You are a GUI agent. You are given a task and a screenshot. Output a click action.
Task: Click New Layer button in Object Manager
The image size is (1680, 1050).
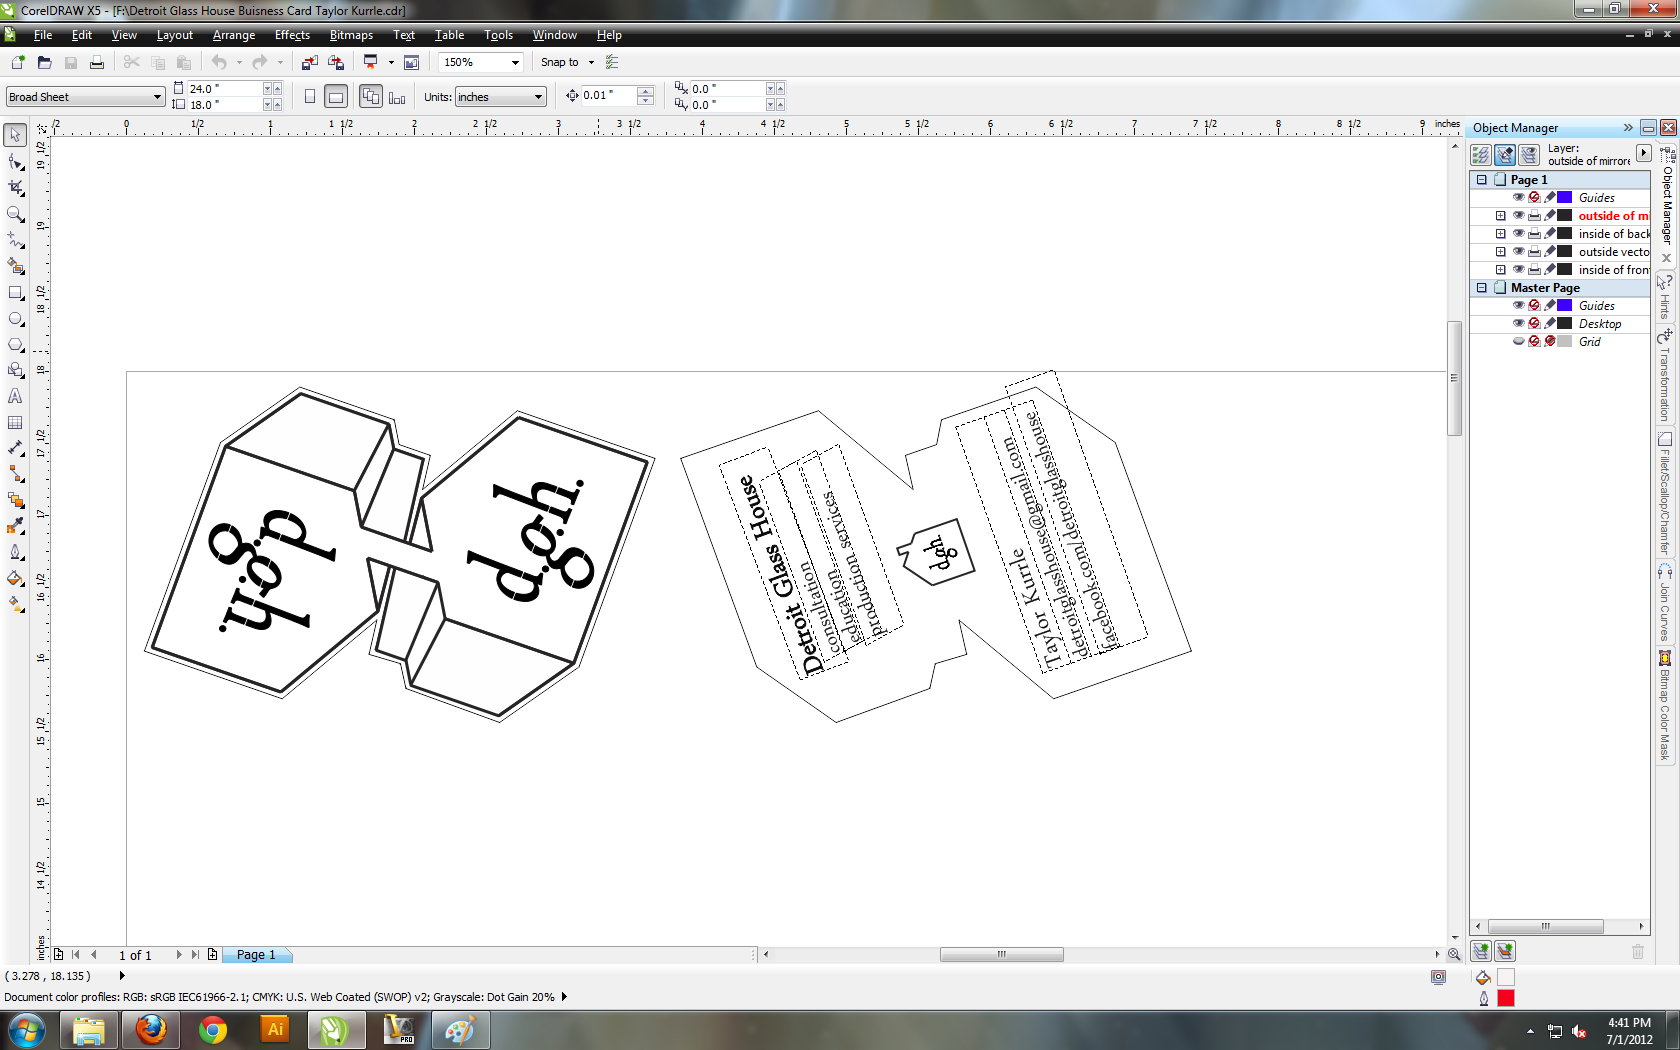point(1481,951)
